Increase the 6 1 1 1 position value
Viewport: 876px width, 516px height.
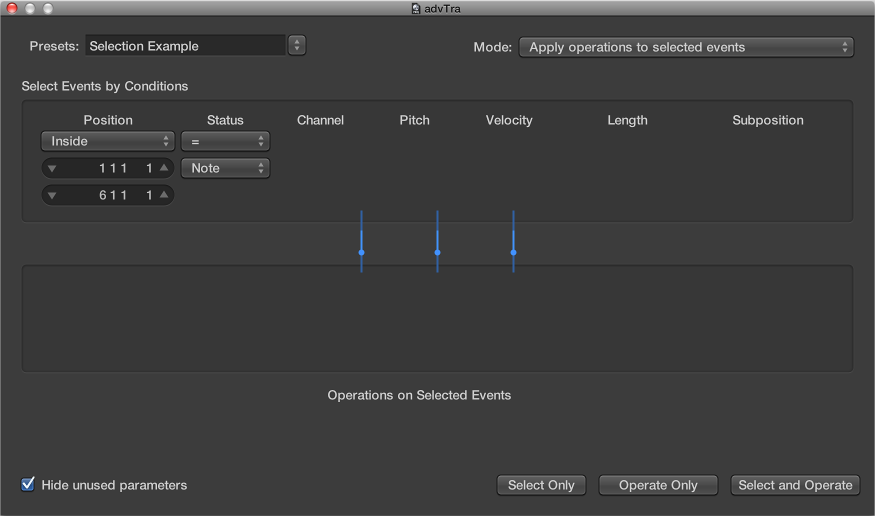coord(164,195)
